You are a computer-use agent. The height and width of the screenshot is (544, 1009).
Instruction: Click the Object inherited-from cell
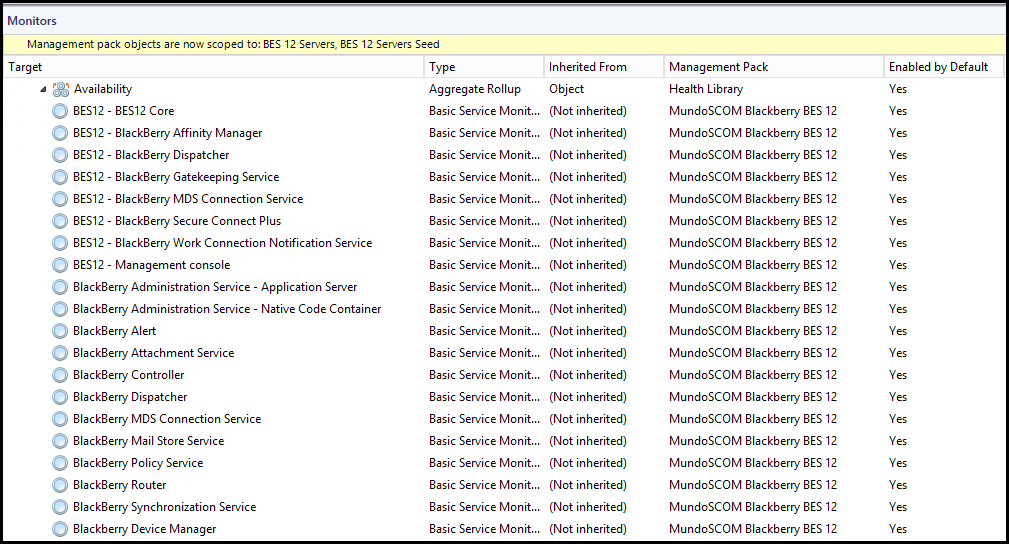coord(566,89)
